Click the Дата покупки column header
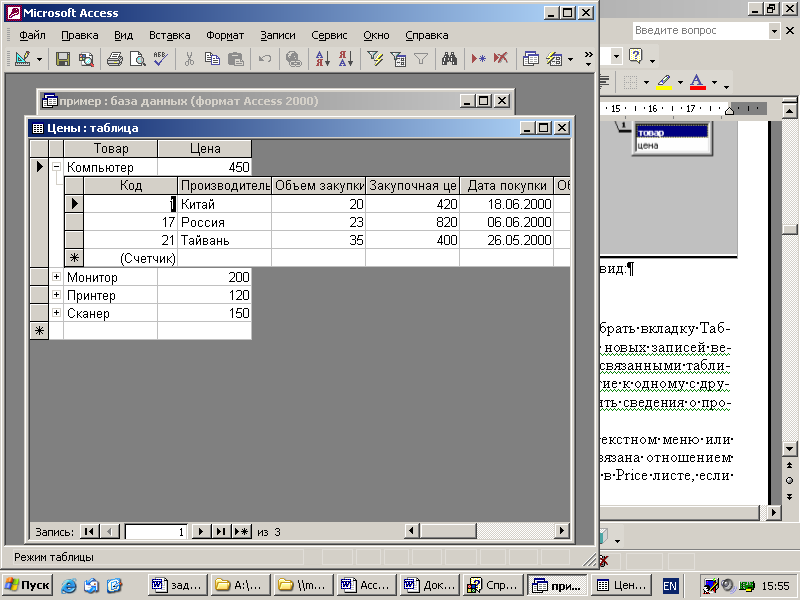 pos(507,186)
